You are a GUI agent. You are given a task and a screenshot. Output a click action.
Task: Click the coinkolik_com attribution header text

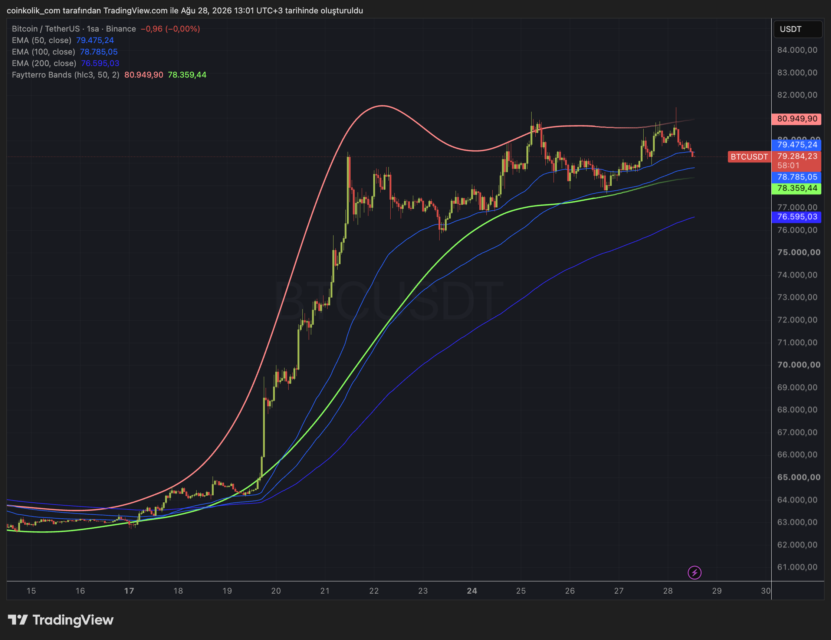click(185, 11)
